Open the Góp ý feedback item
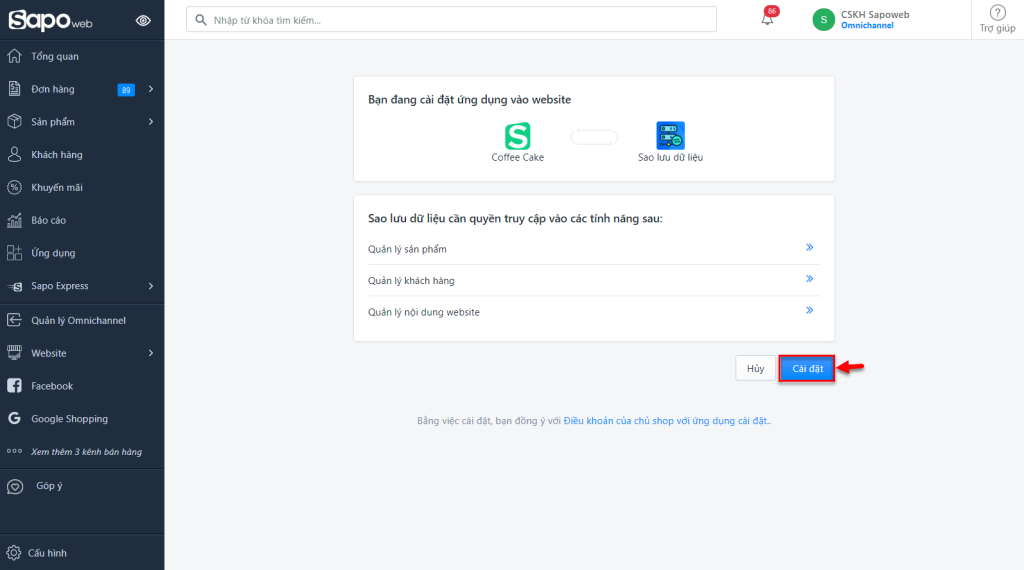The width and height of the screenshot is (1024, 570). [x=48, y=486]
